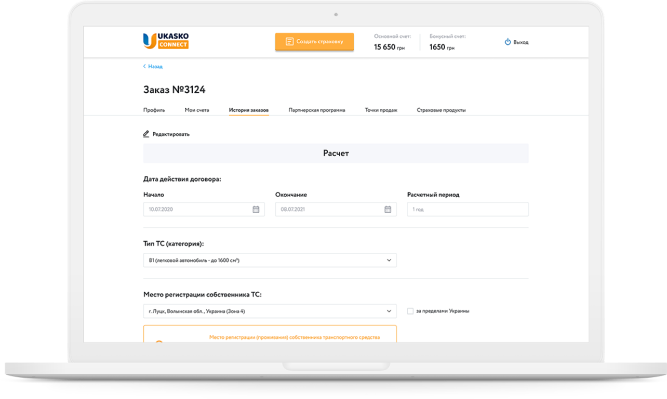The width and height of the screenshot is (667, 399).
Task: Click the orange registration info notice
Action: tap(270, 334)
